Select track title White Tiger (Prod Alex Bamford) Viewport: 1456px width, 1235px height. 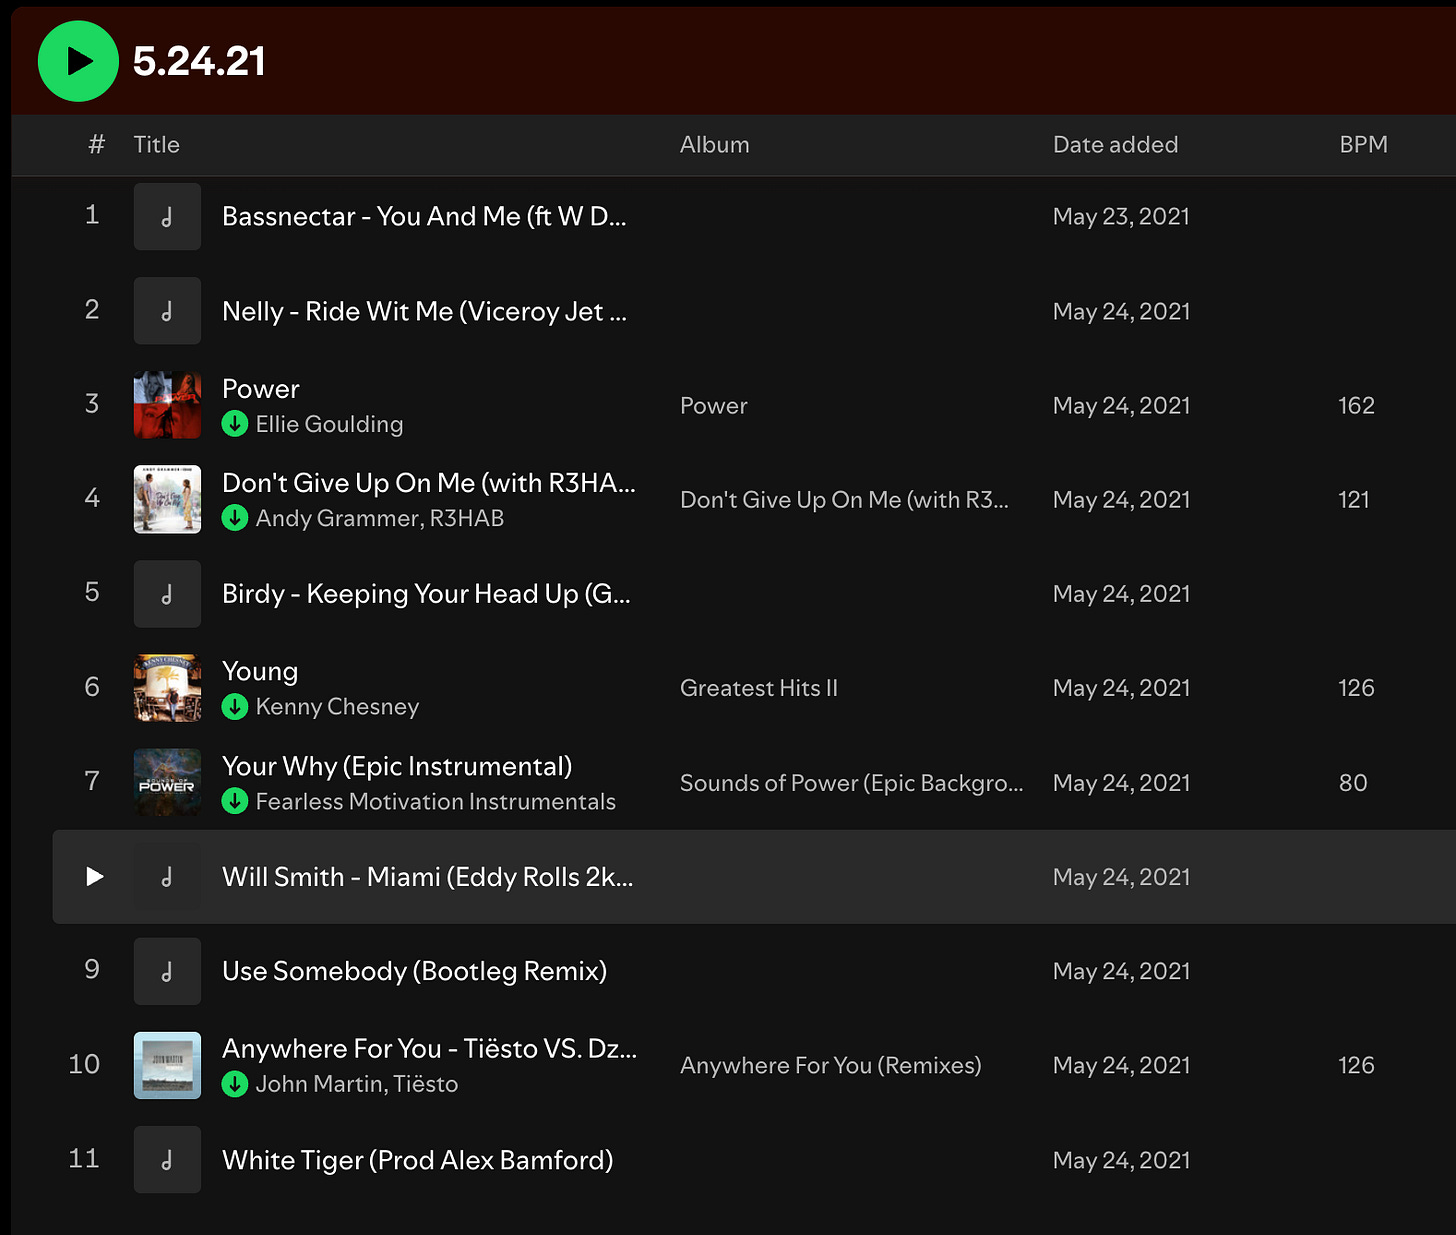click(418, 1161)
